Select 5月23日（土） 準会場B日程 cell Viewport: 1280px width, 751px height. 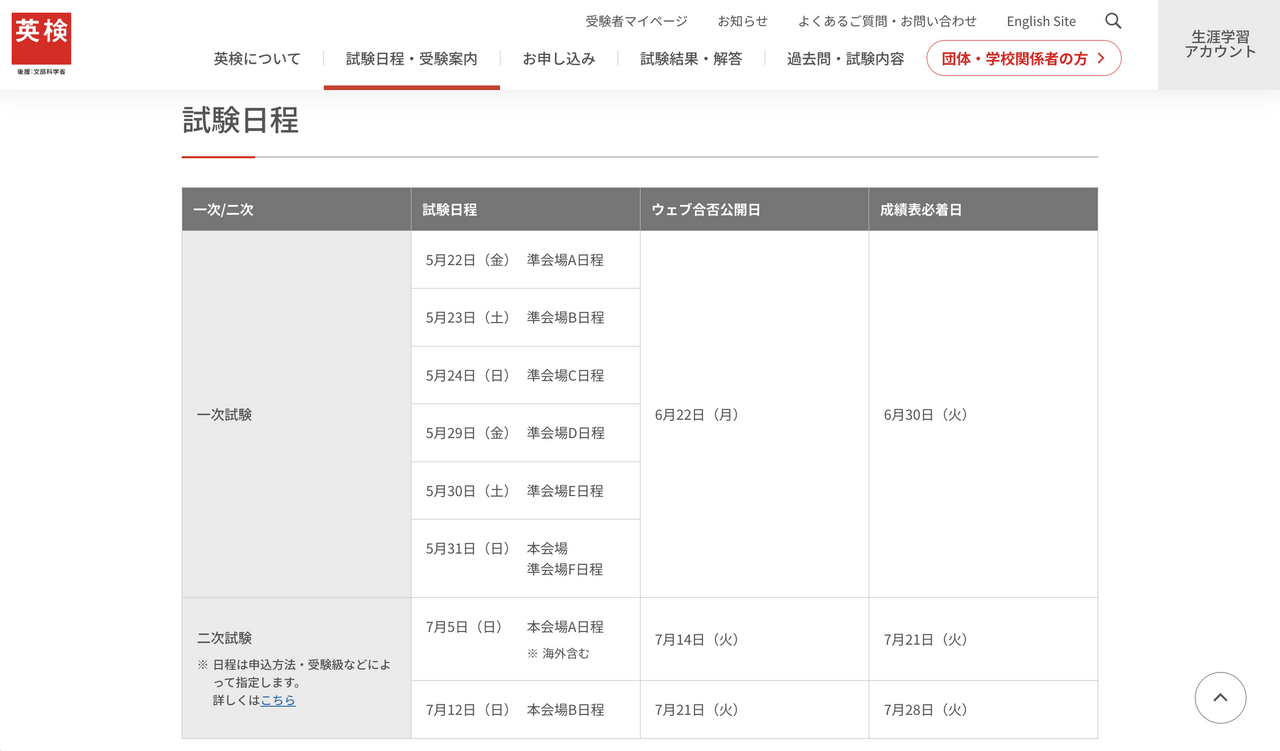(525, 318)
